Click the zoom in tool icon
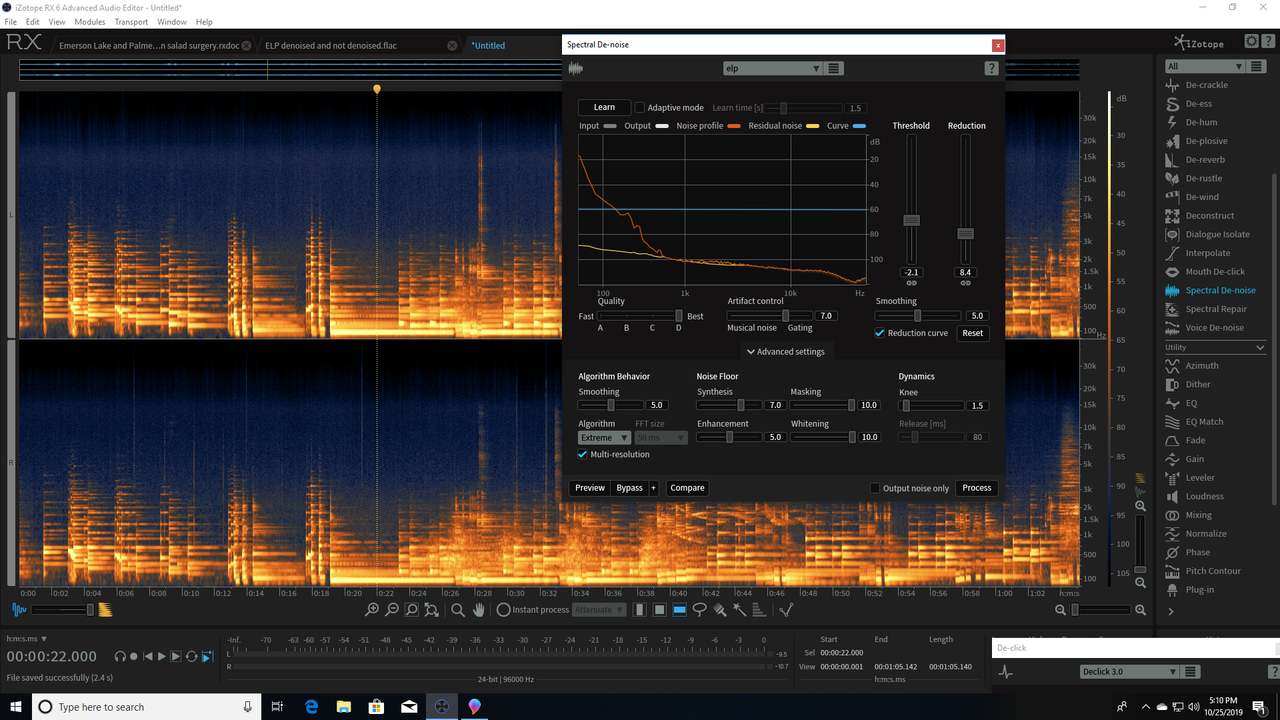 pos(372,609)
